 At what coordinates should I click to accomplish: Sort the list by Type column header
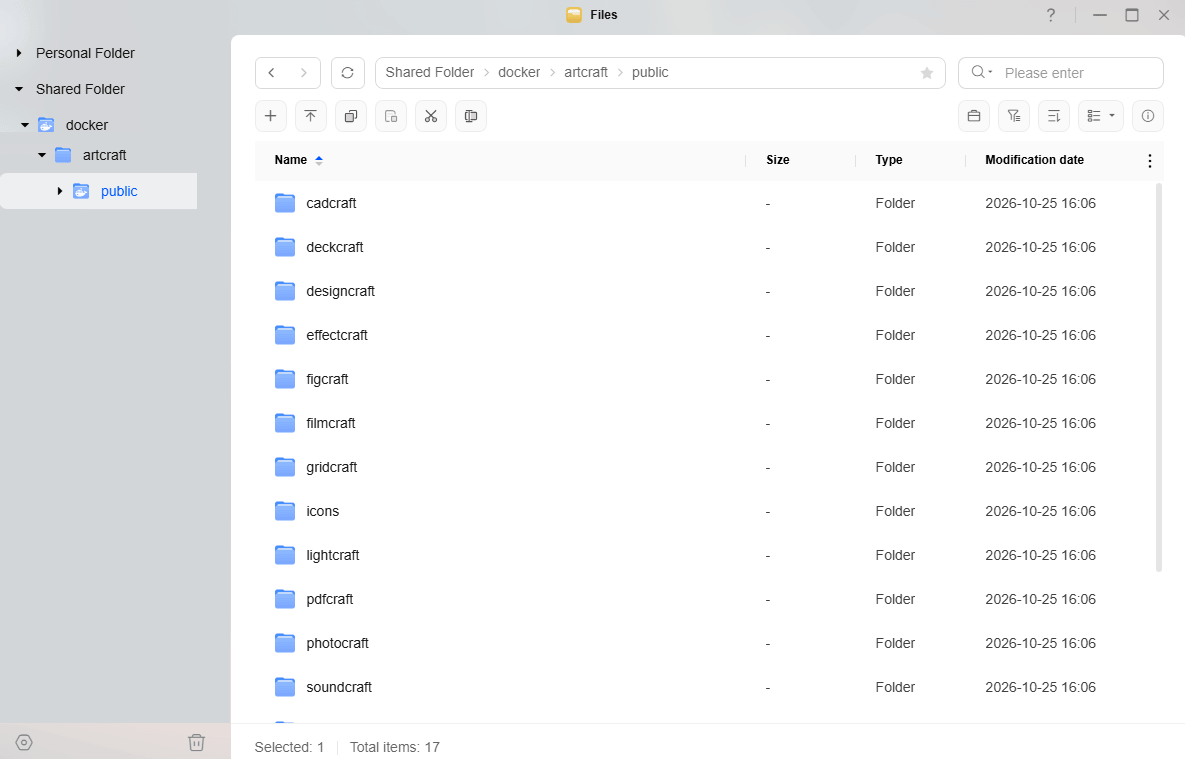(x=889, y=160)
